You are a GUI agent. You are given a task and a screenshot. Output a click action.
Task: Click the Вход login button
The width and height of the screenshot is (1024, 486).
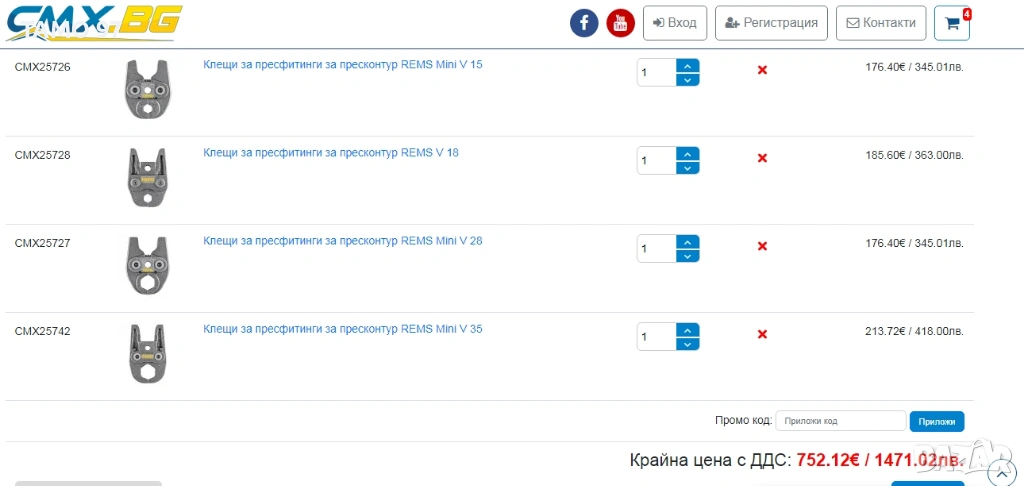point(675,23)
